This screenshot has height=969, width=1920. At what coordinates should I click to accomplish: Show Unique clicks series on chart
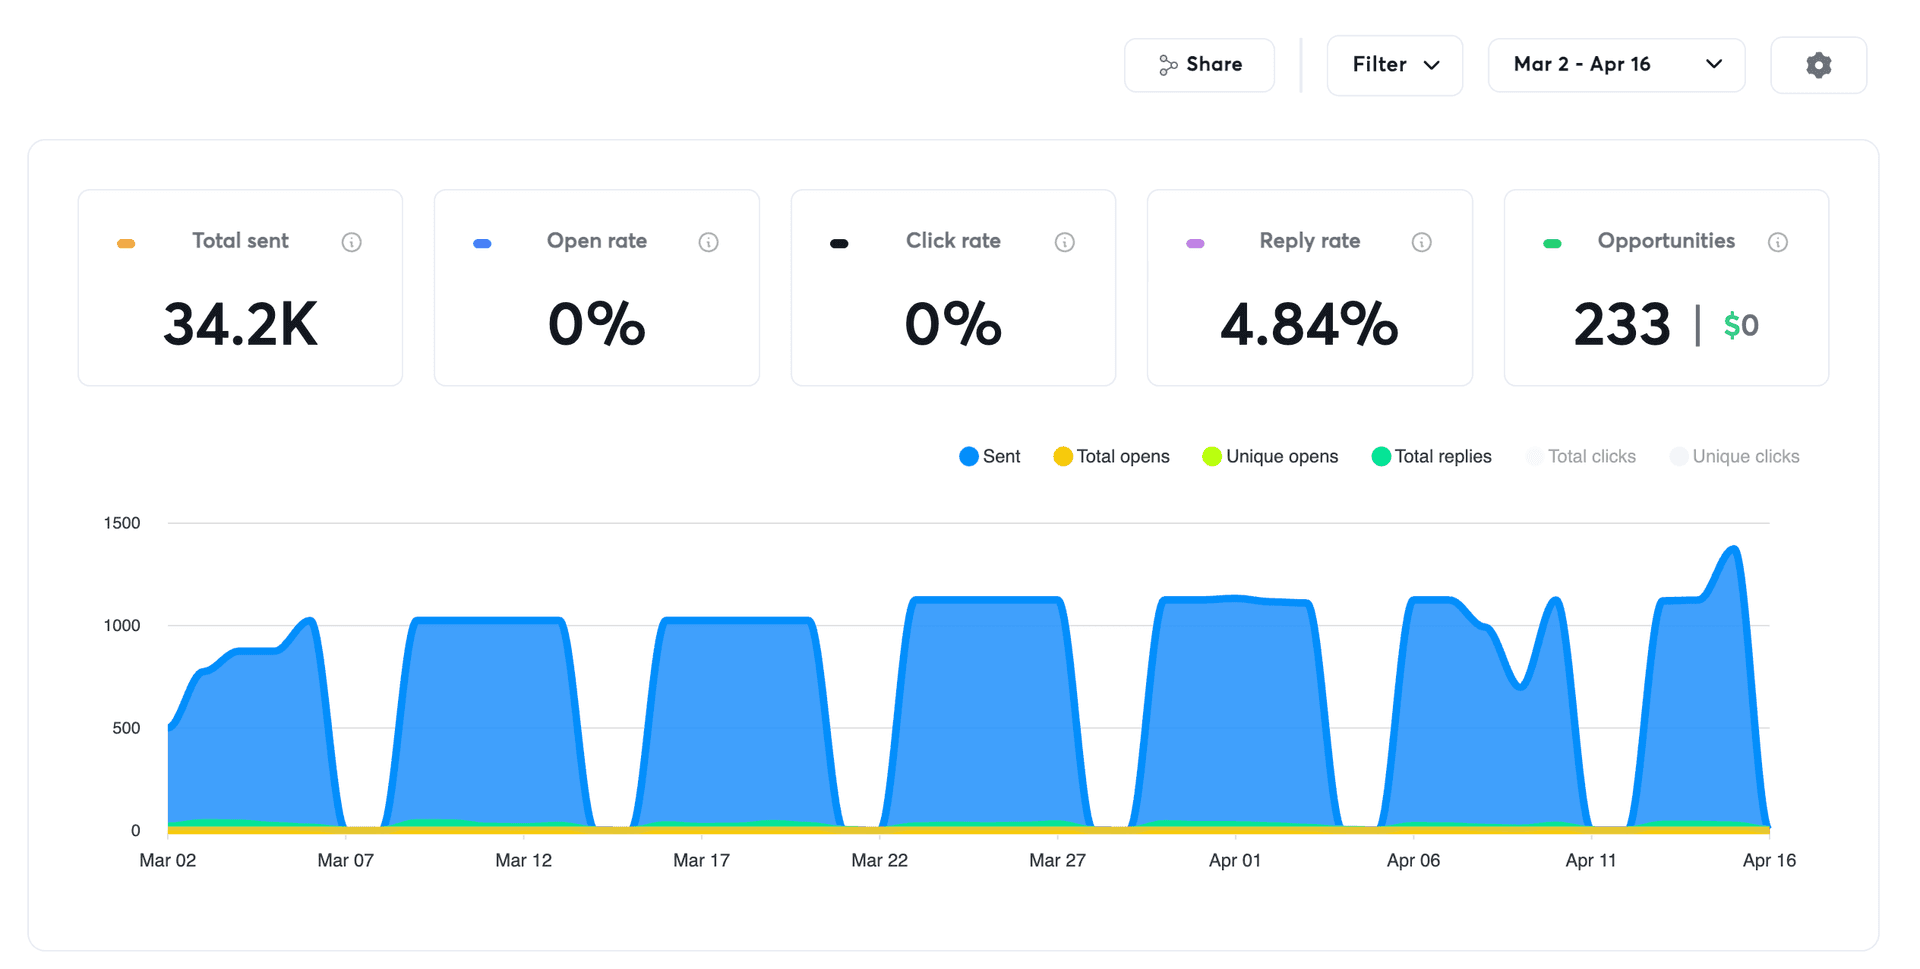pyautogui.click(x=1734, y=457)
